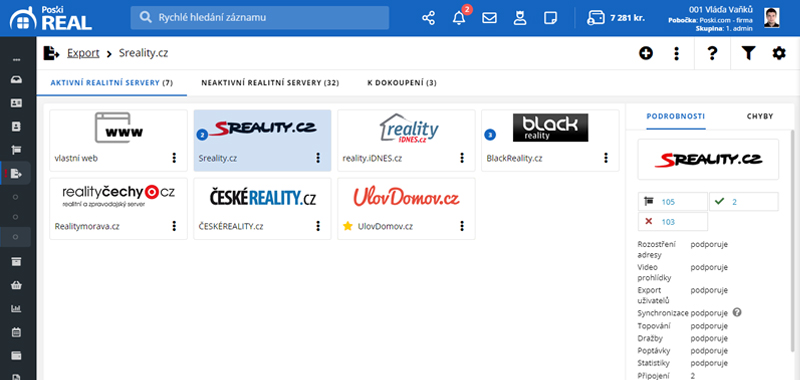Open the settings gear icon
The width and height of the screenshot is (800, 380).
point(779,53)
